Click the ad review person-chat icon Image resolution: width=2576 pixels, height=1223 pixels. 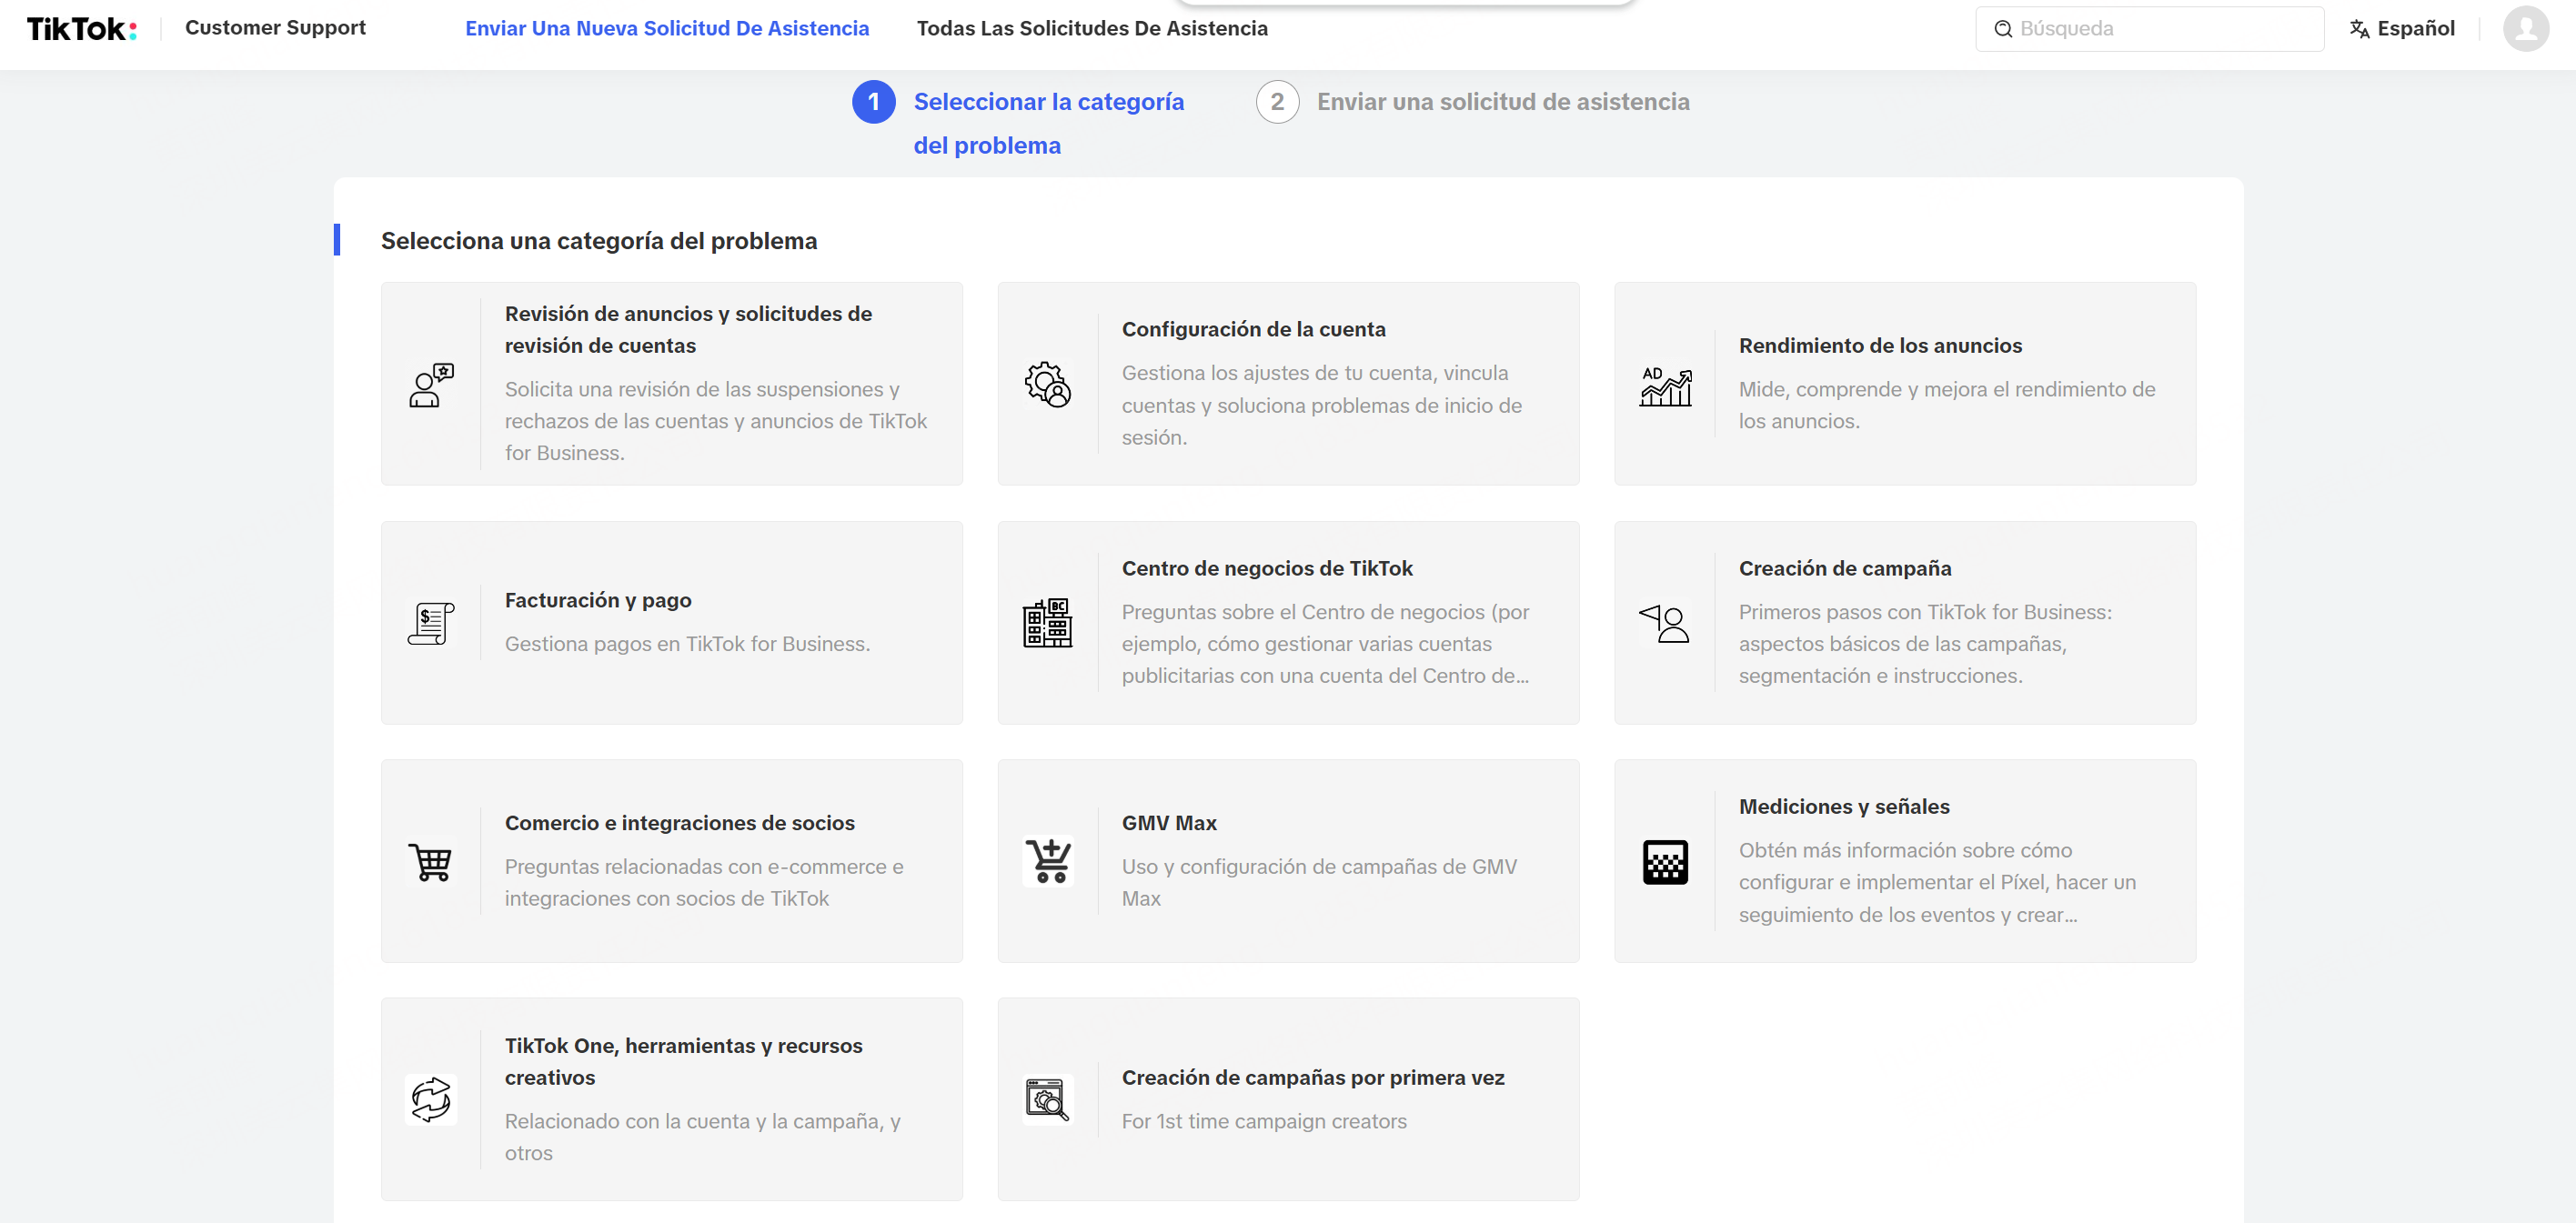tap(431, 385)
